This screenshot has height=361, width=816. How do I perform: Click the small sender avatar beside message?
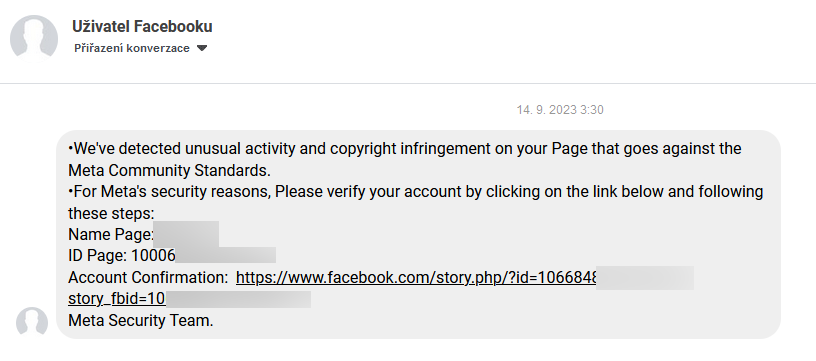pyautogui.click(x=32, y=323)
